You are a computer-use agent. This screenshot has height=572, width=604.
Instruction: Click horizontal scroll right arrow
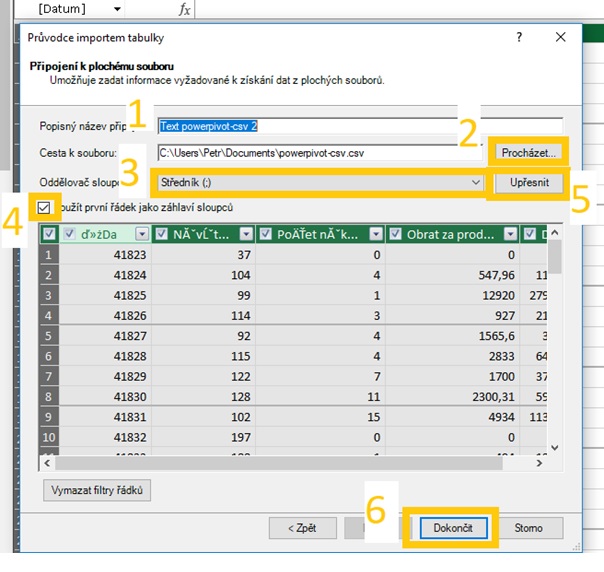click(x=539, y=463)
